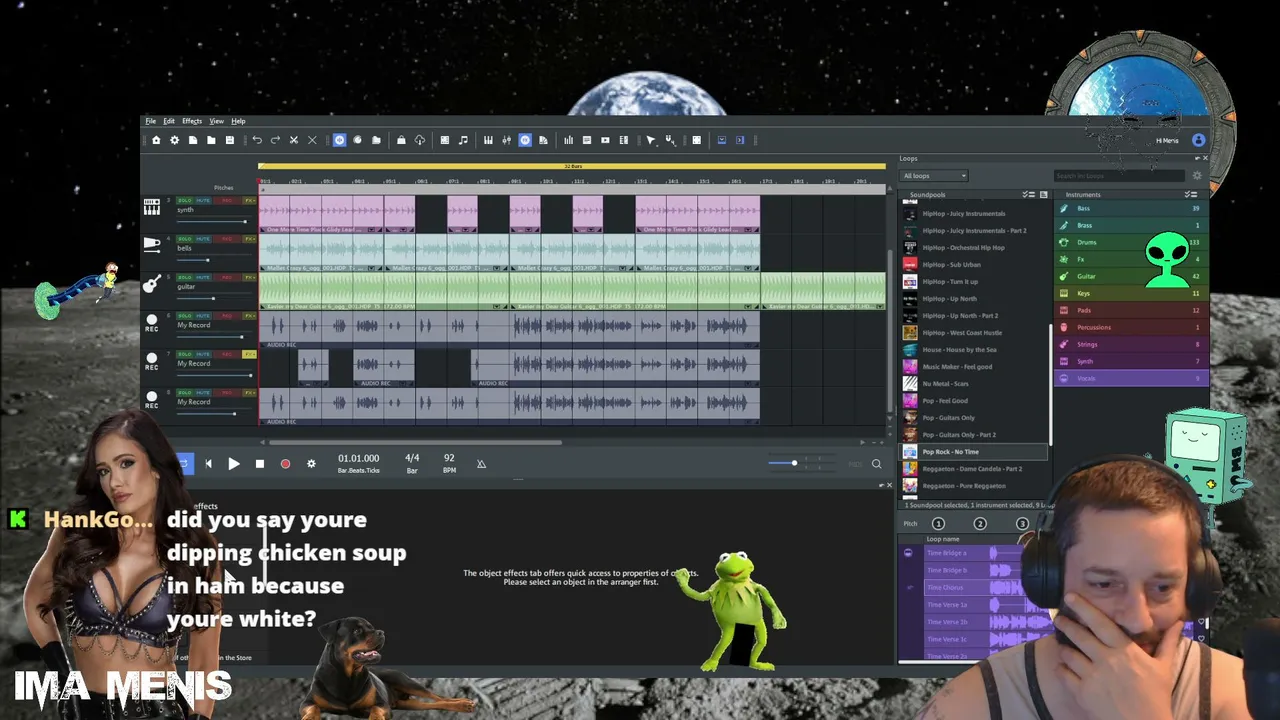Click the magnifier zoom icon in the transport bar
Screen dimensions: 1280x720
click(x=876, y=464)
